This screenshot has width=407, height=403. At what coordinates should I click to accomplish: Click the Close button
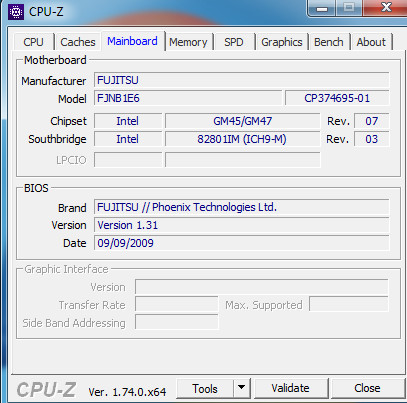[367, 388]
